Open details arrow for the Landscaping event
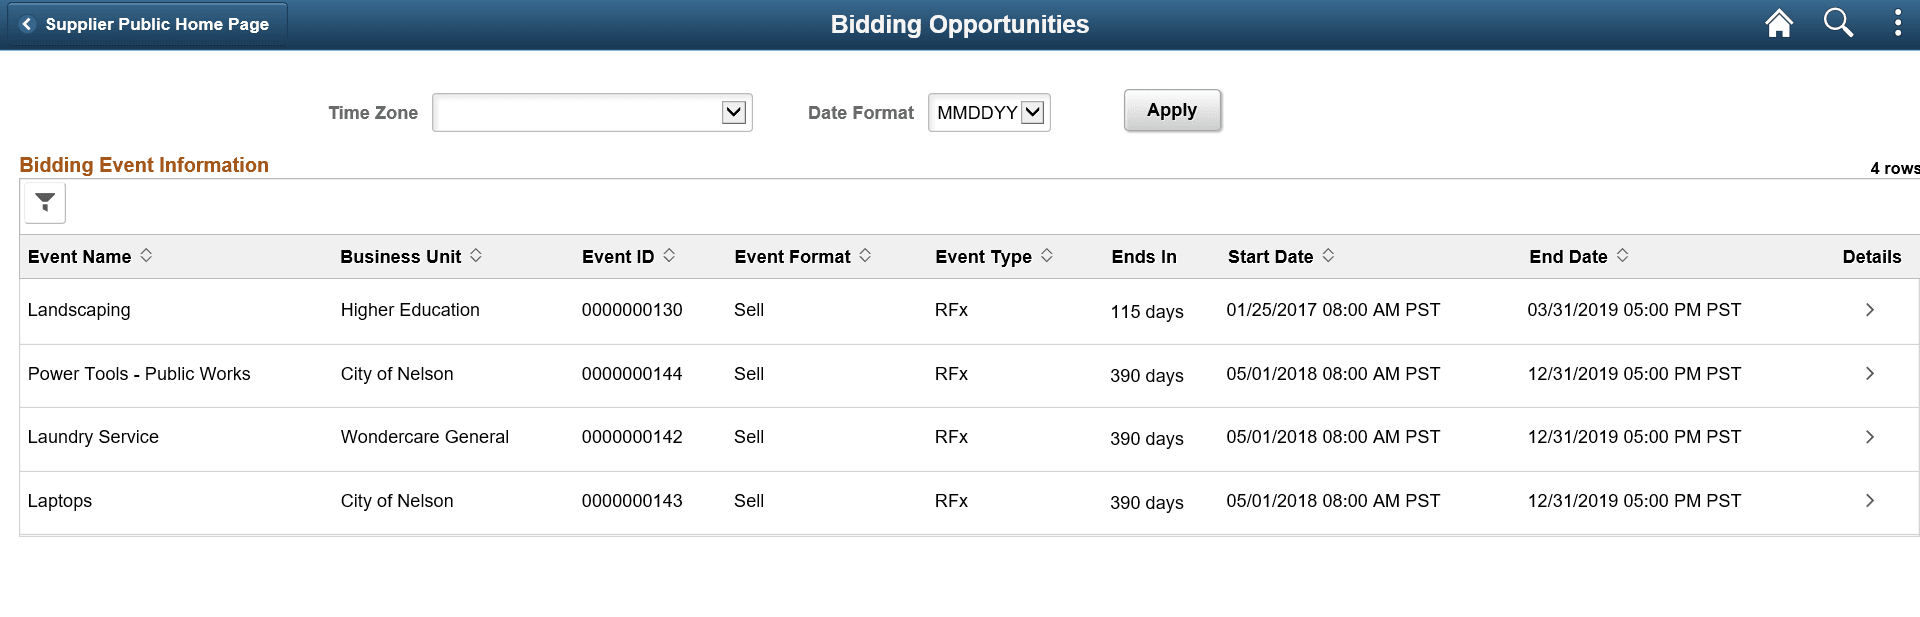This screenshot has width=1920, height=617. click(1870, 310)
